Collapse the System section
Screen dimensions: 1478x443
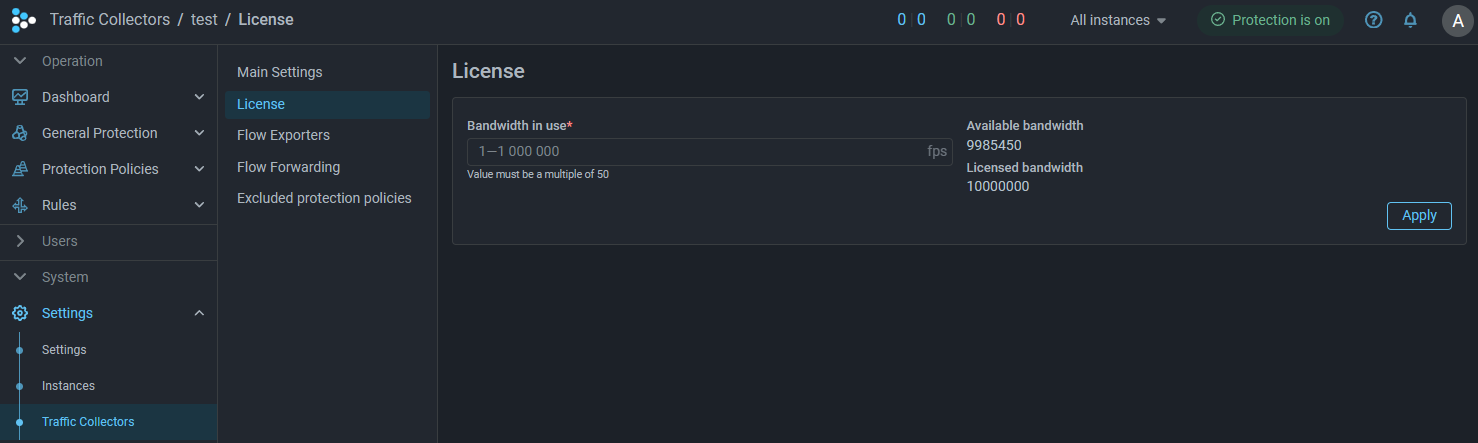click(x=20, y=277)
